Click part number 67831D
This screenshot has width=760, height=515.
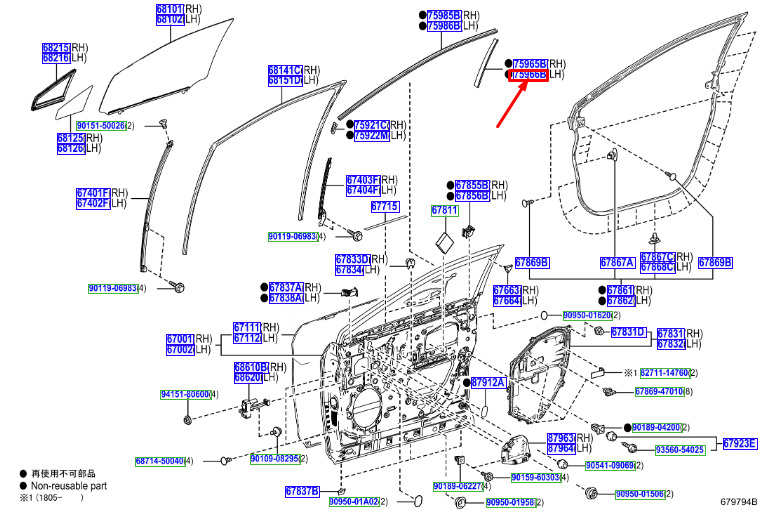(629, 332)
